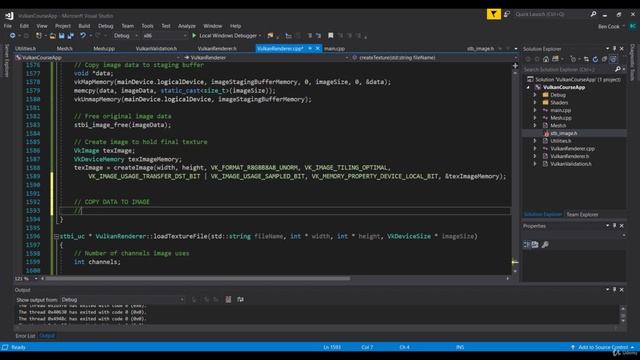
Task: Open the Debug configuration dropdown
Action: [125, 36]
